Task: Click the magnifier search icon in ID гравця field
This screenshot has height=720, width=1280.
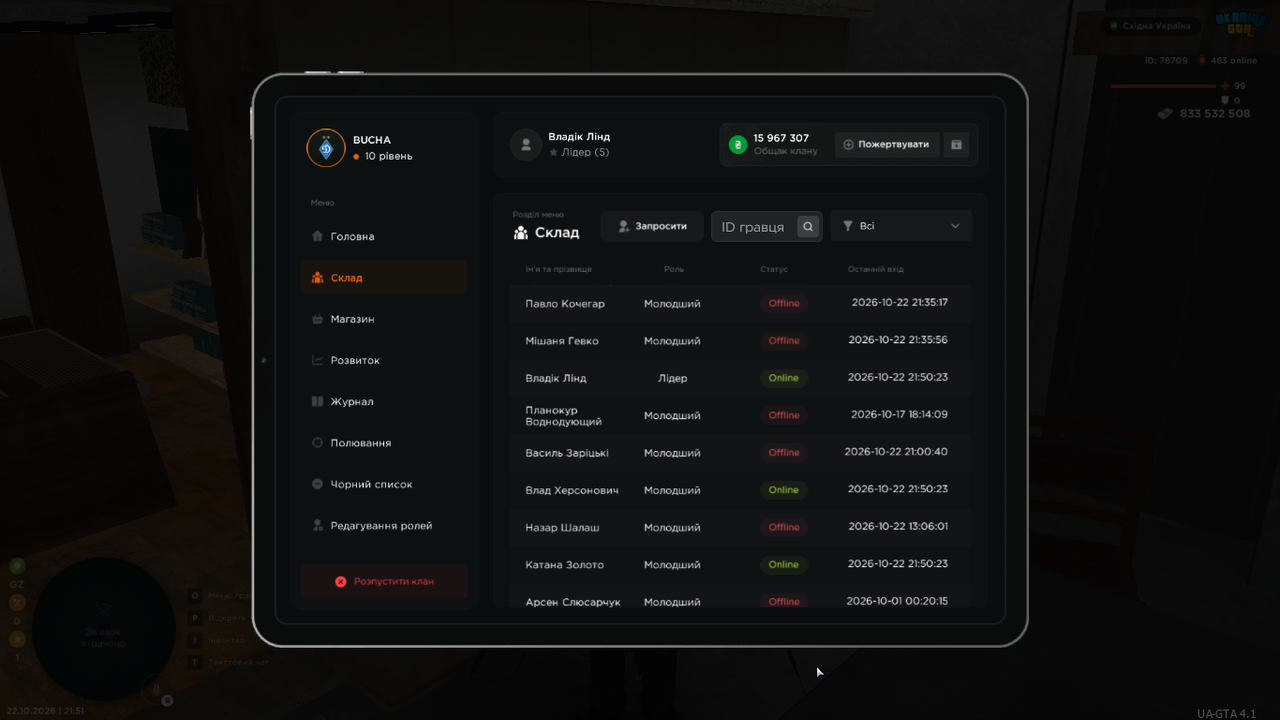Action: tap(808, 227)
